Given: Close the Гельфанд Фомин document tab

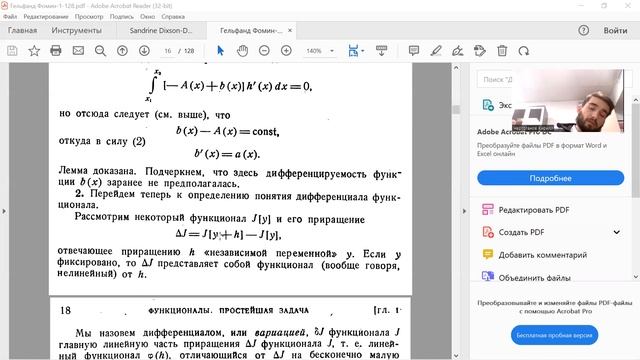Looking at the screenshot, I should click(290, 30).
